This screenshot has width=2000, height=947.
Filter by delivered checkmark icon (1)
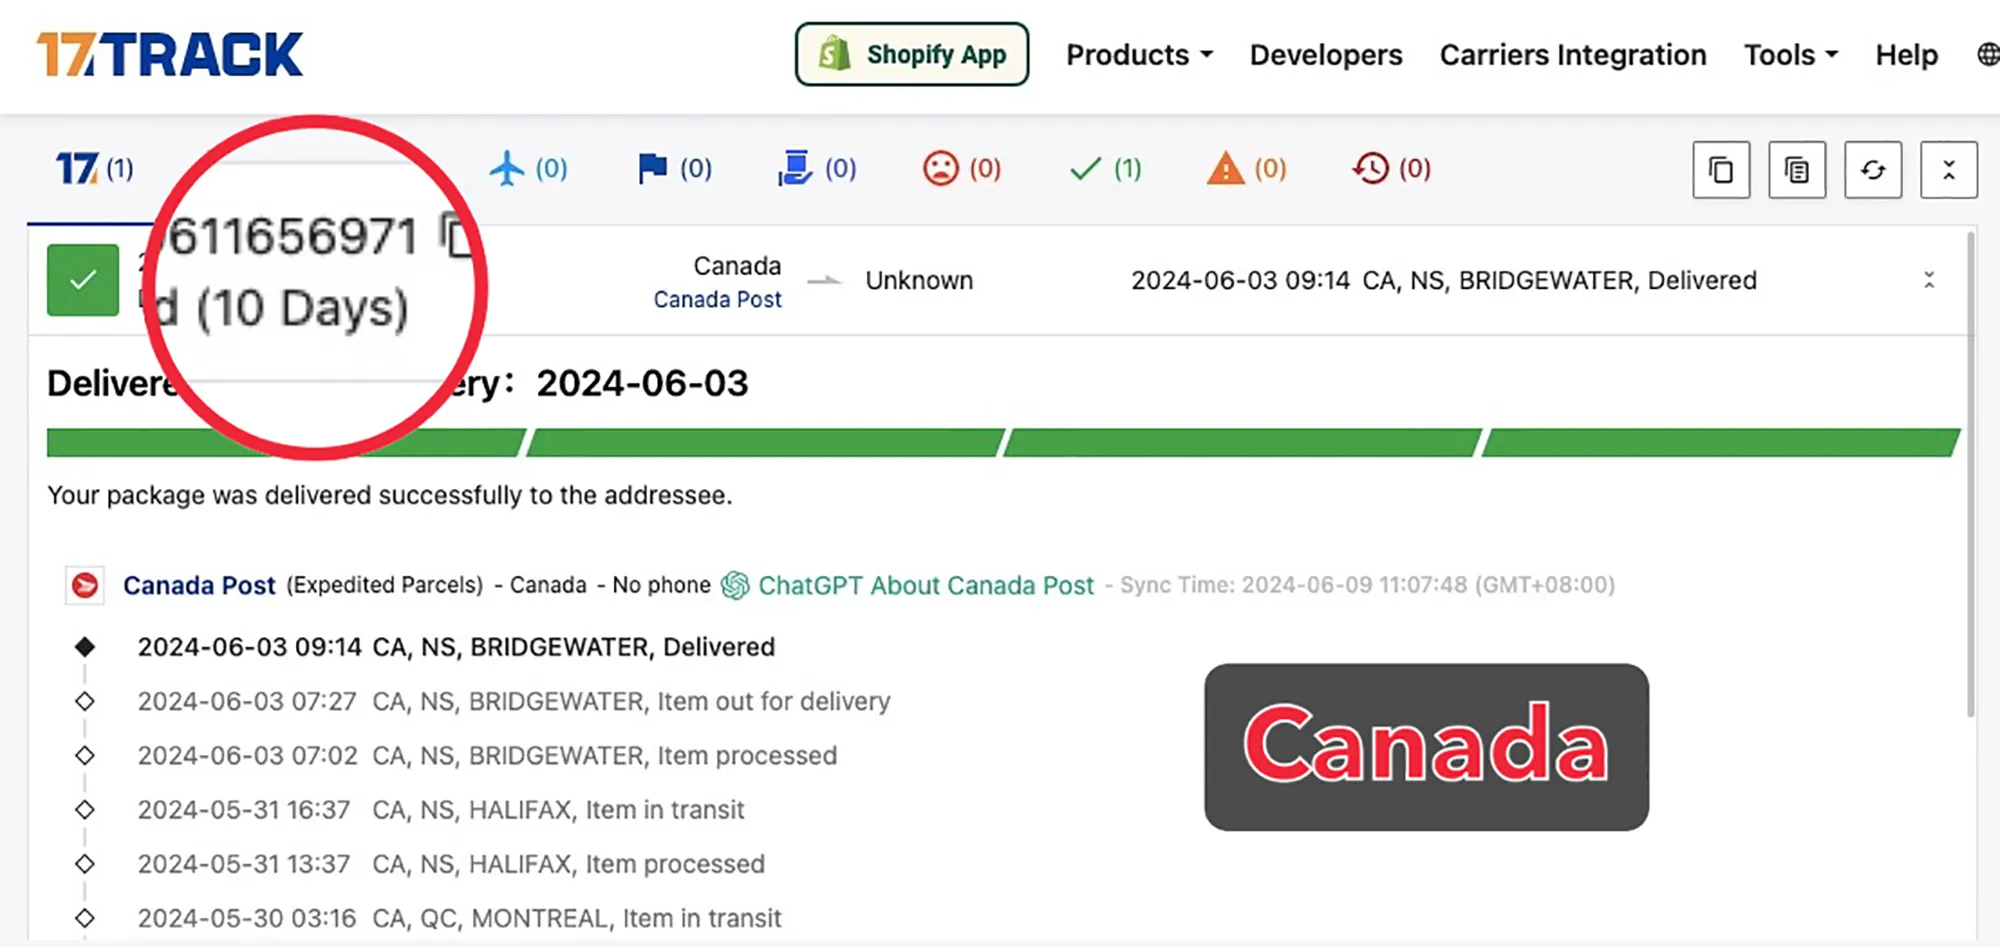point(1105,168)
